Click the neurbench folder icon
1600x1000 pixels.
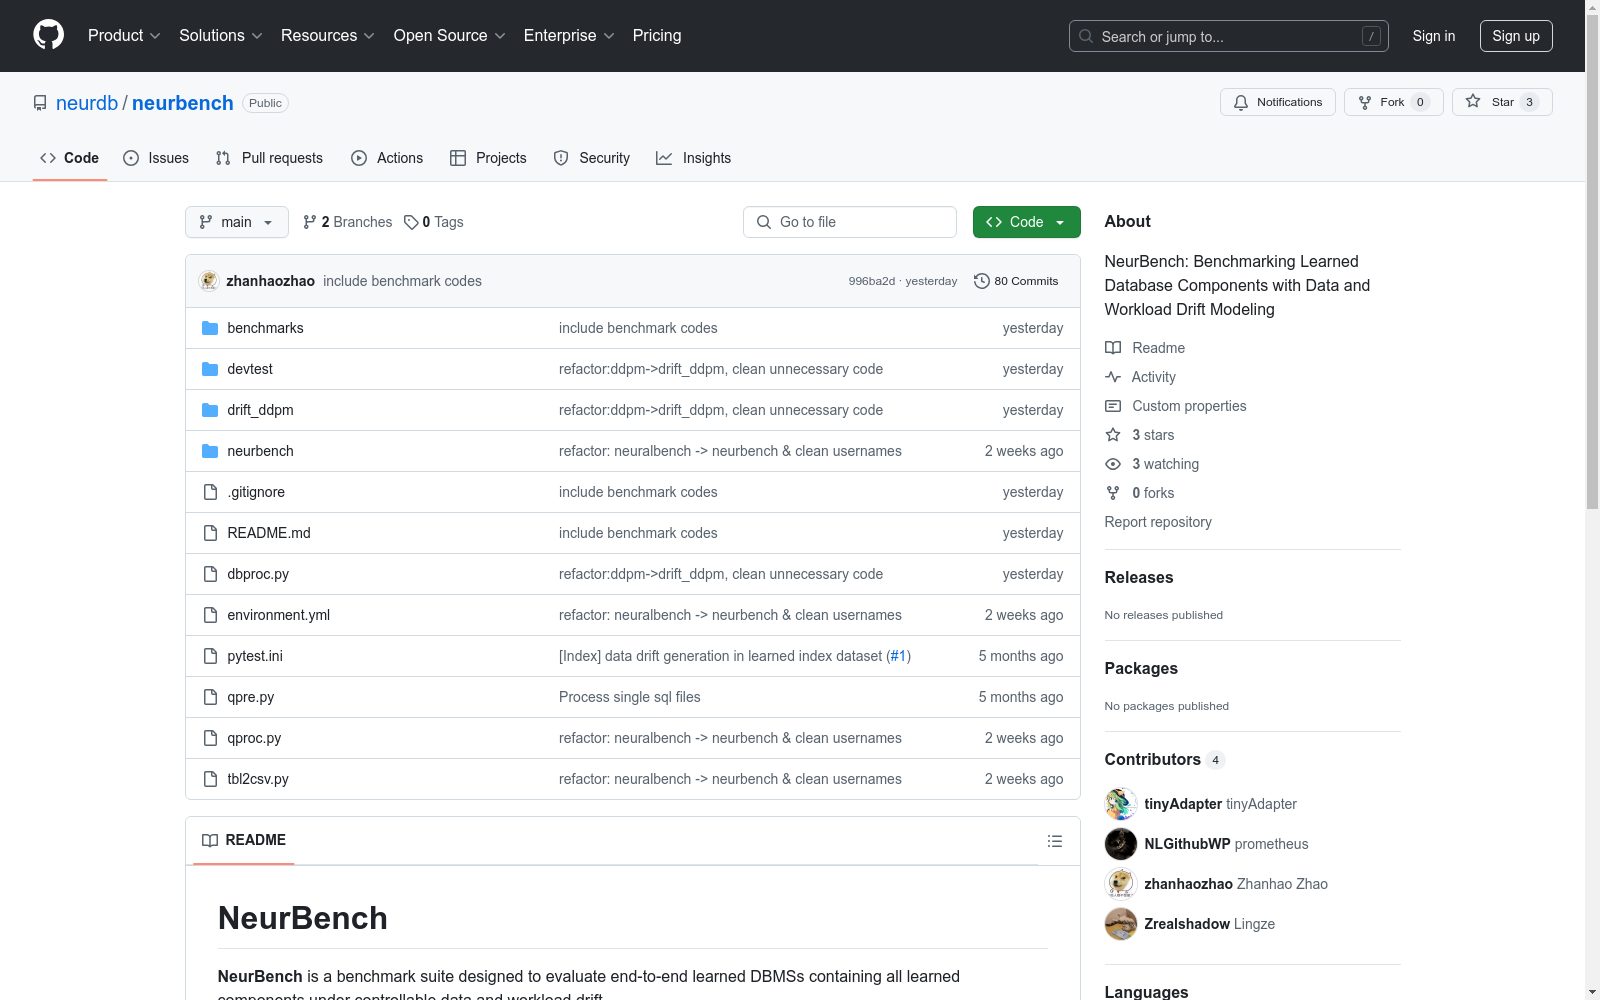pyautogui.click(x=210, y=451)
